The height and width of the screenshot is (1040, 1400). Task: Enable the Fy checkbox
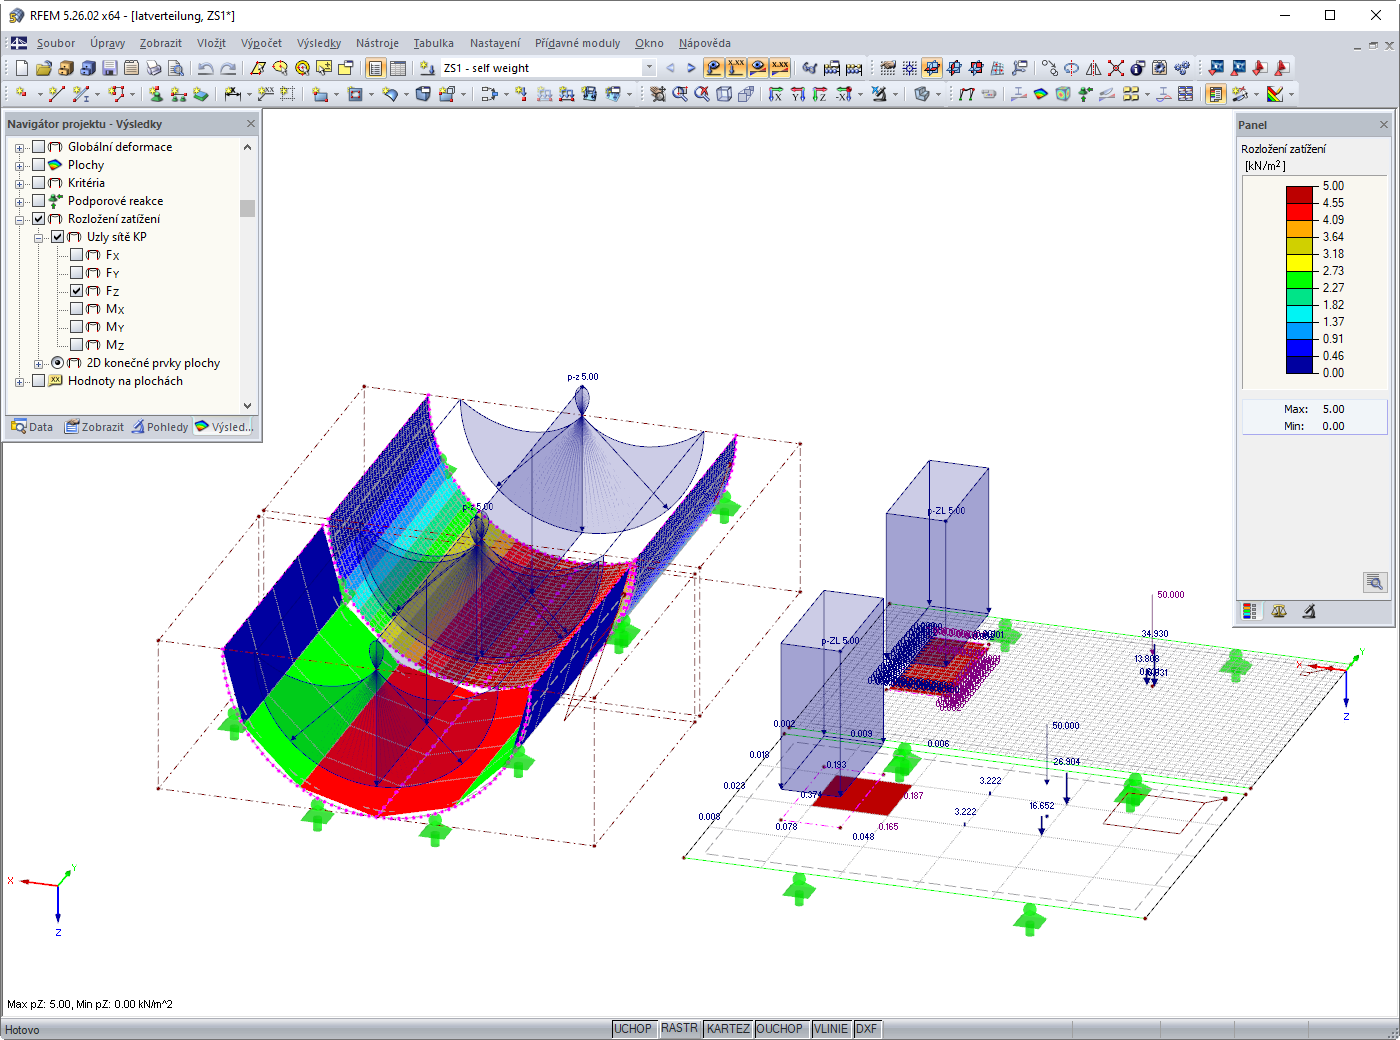[77, 273]
